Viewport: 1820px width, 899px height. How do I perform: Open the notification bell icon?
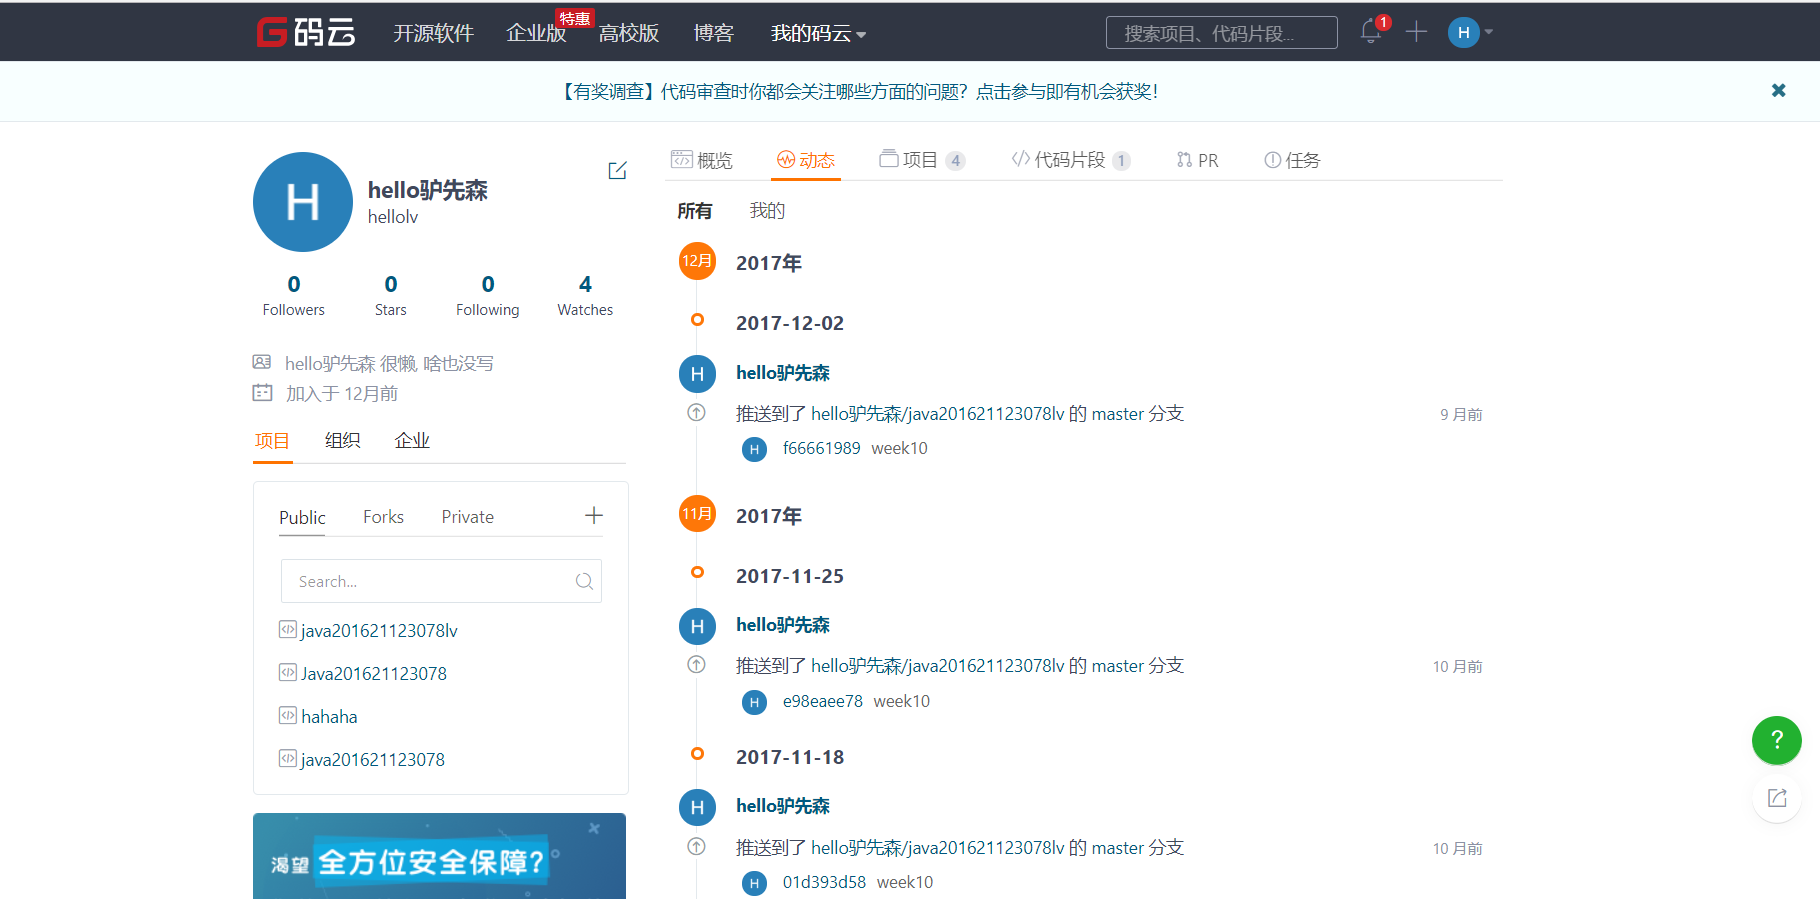[x=1371, y=31]
